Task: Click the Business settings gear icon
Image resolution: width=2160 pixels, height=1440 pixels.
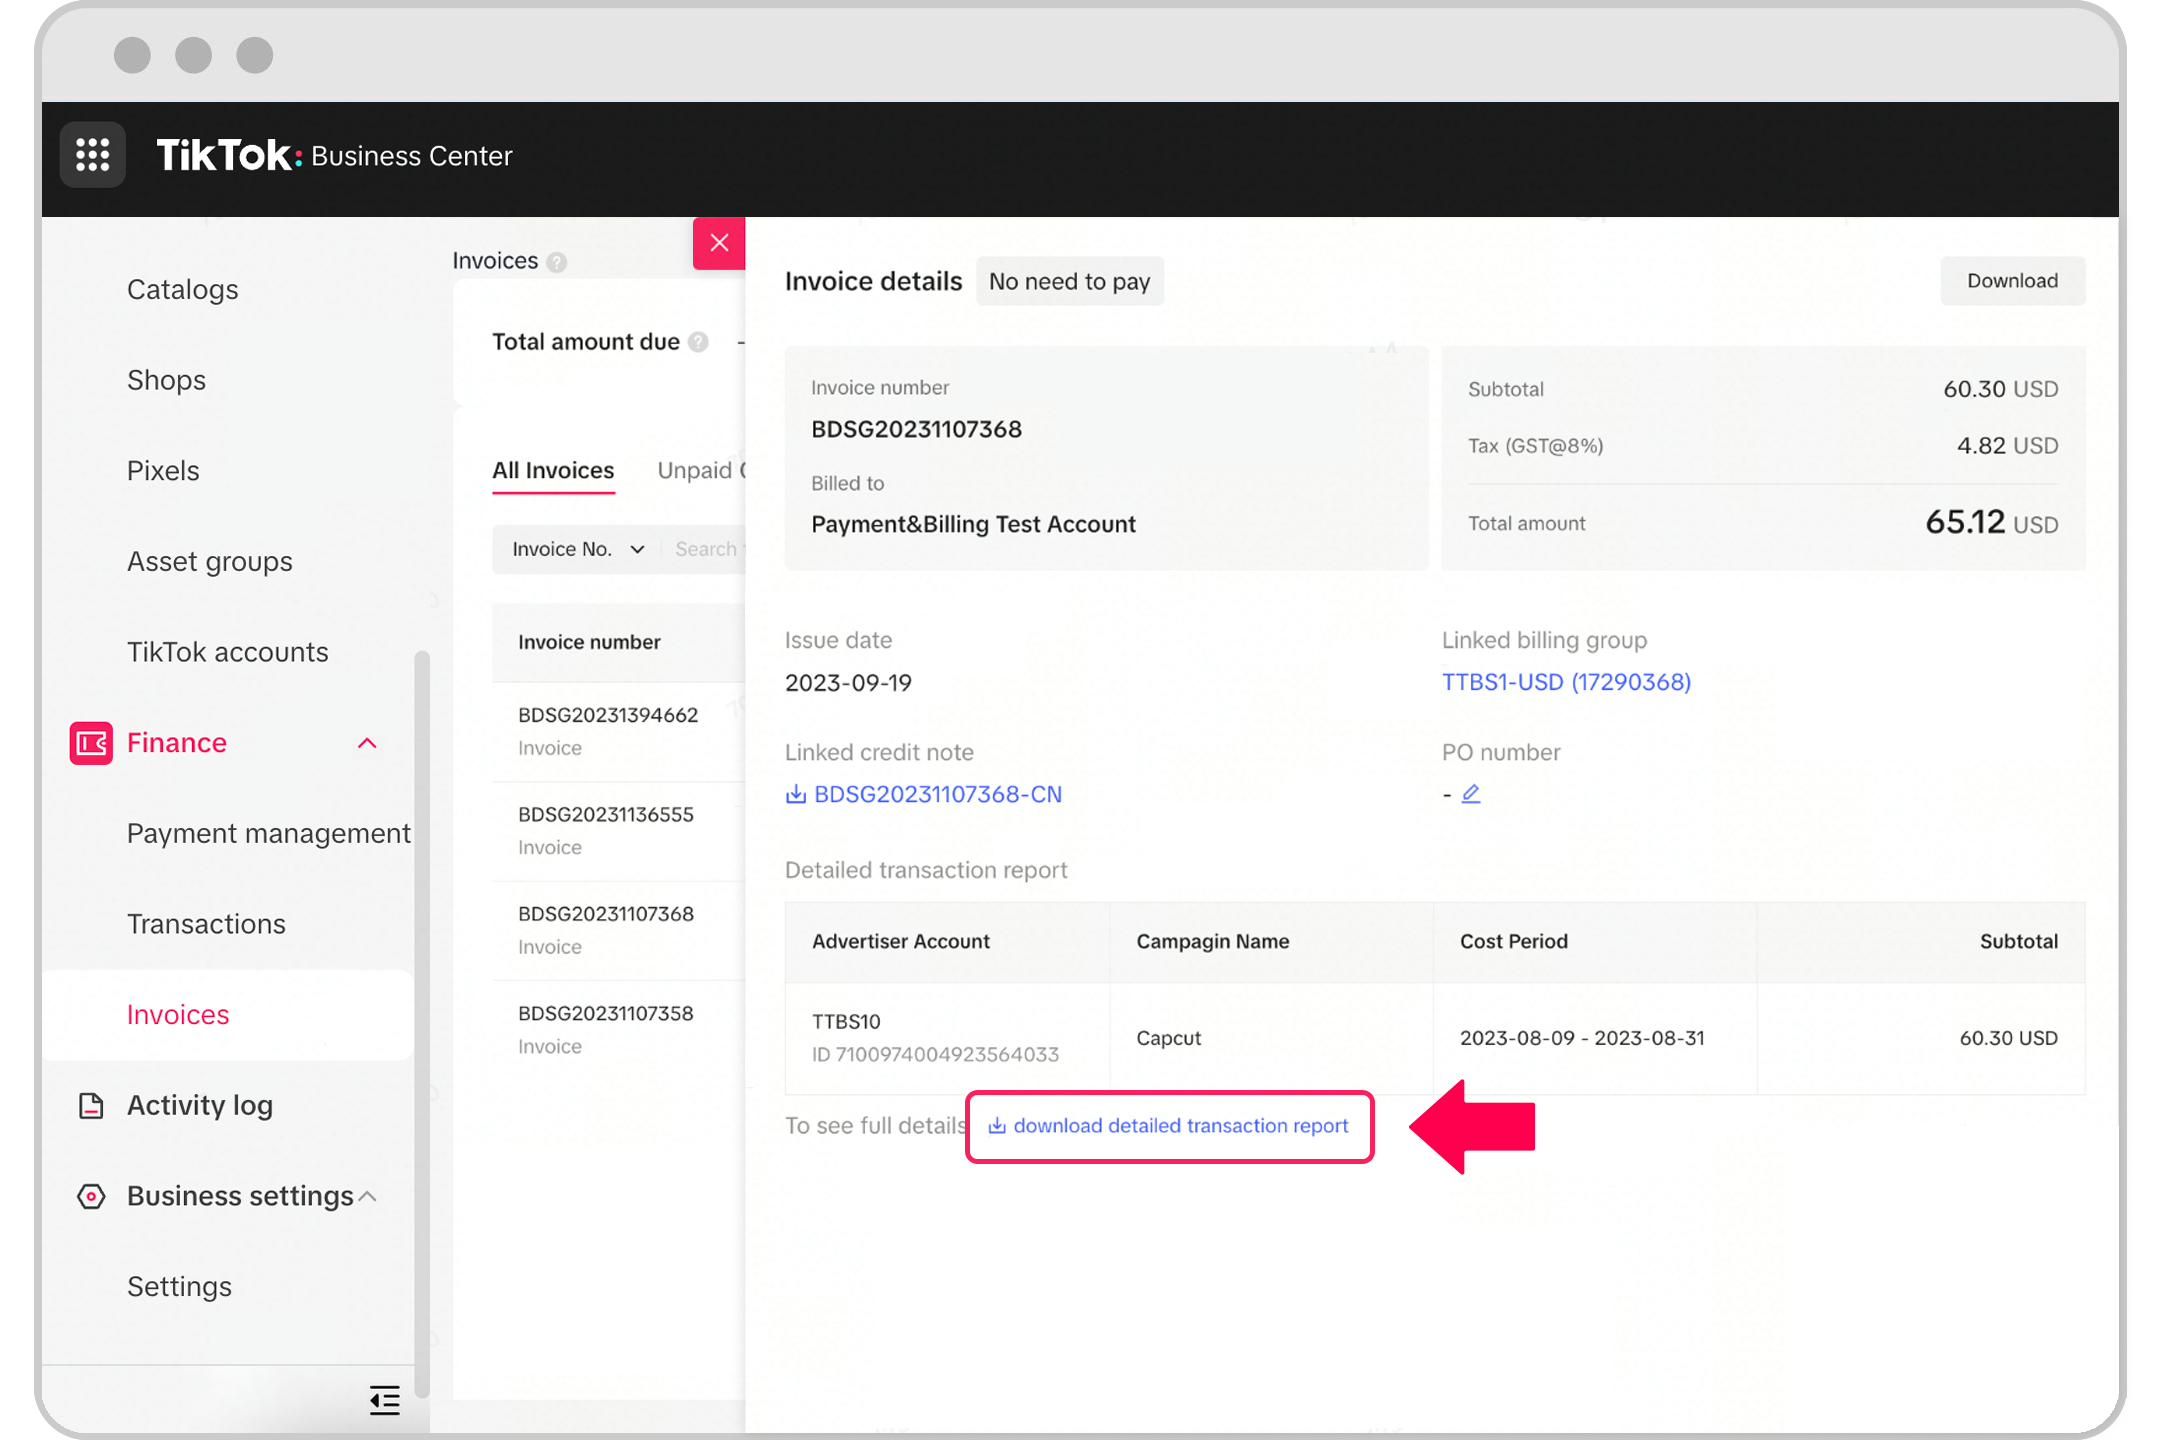Action: tap(91, 1196)
